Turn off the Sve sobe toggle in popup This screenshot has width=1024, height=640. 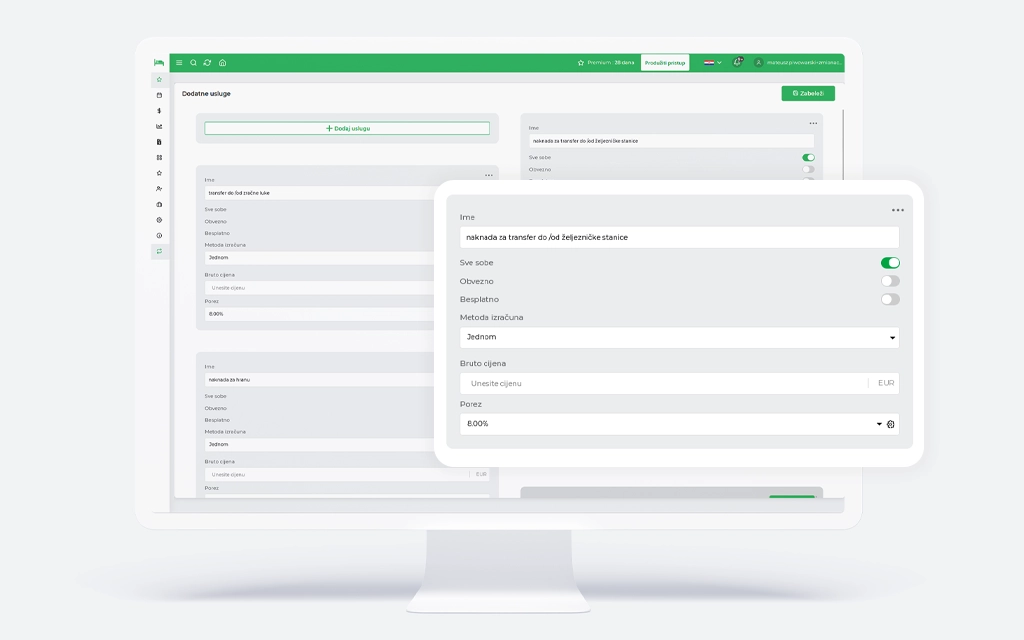pos(889,263)
